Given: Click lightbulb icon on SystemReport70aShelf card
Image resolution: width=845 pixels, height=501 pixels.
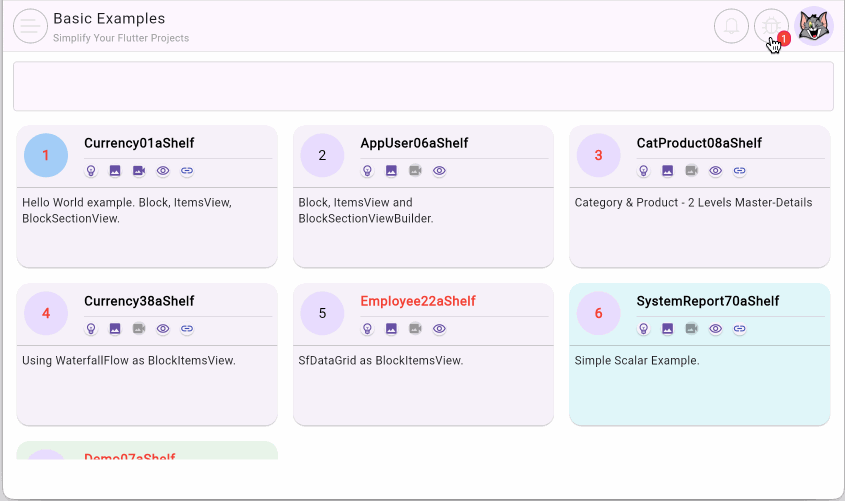Looking at the screenshot, I should pyautogui.click(x=643, y=329).
